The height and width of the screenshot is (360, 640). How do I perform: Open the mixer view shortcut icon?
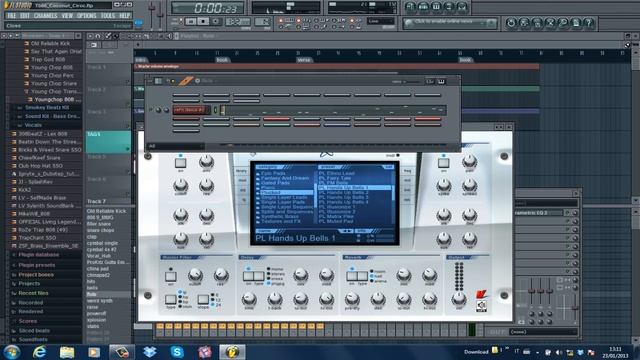461,7
